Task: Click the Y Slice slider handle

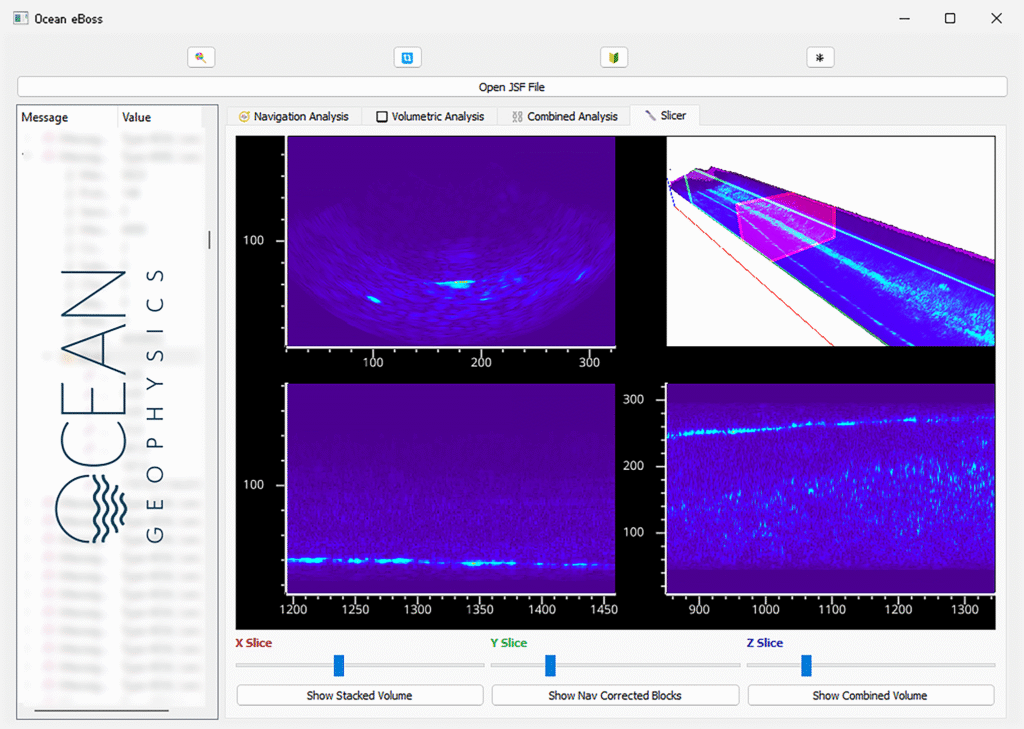Action: click(550, 665)
